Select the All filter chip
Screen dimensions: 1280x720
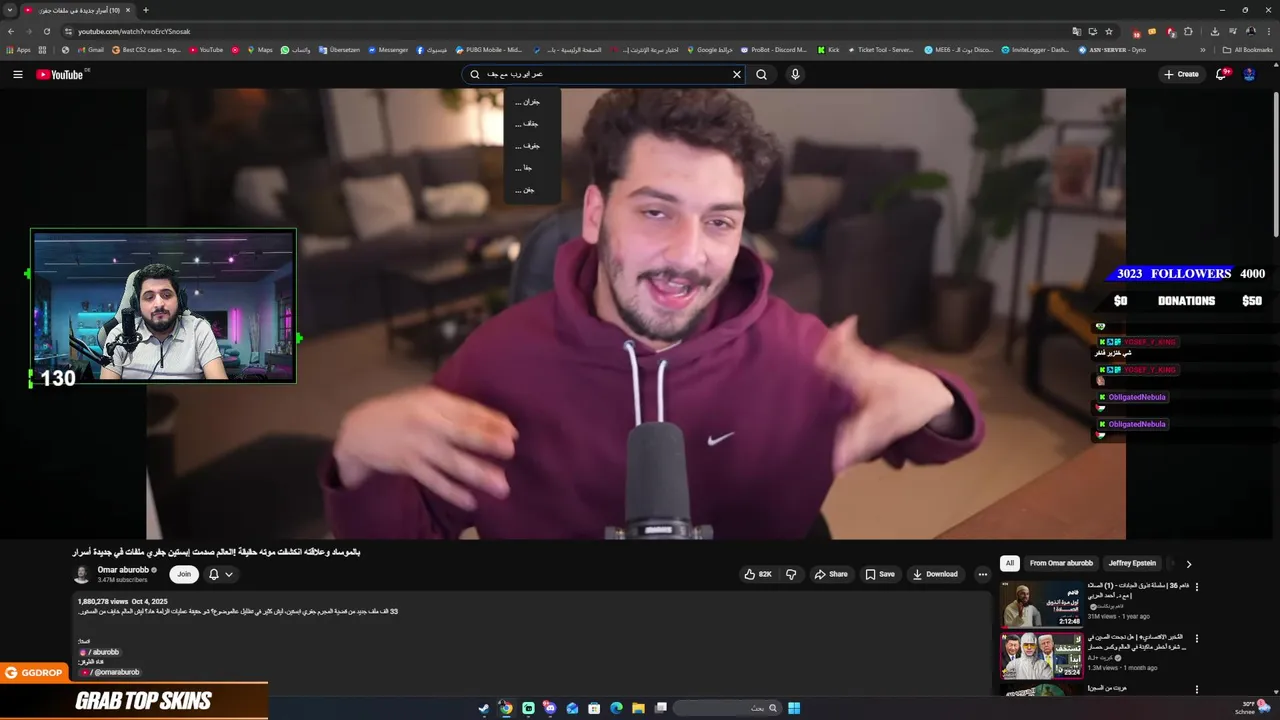click(x=1010, y=563)
